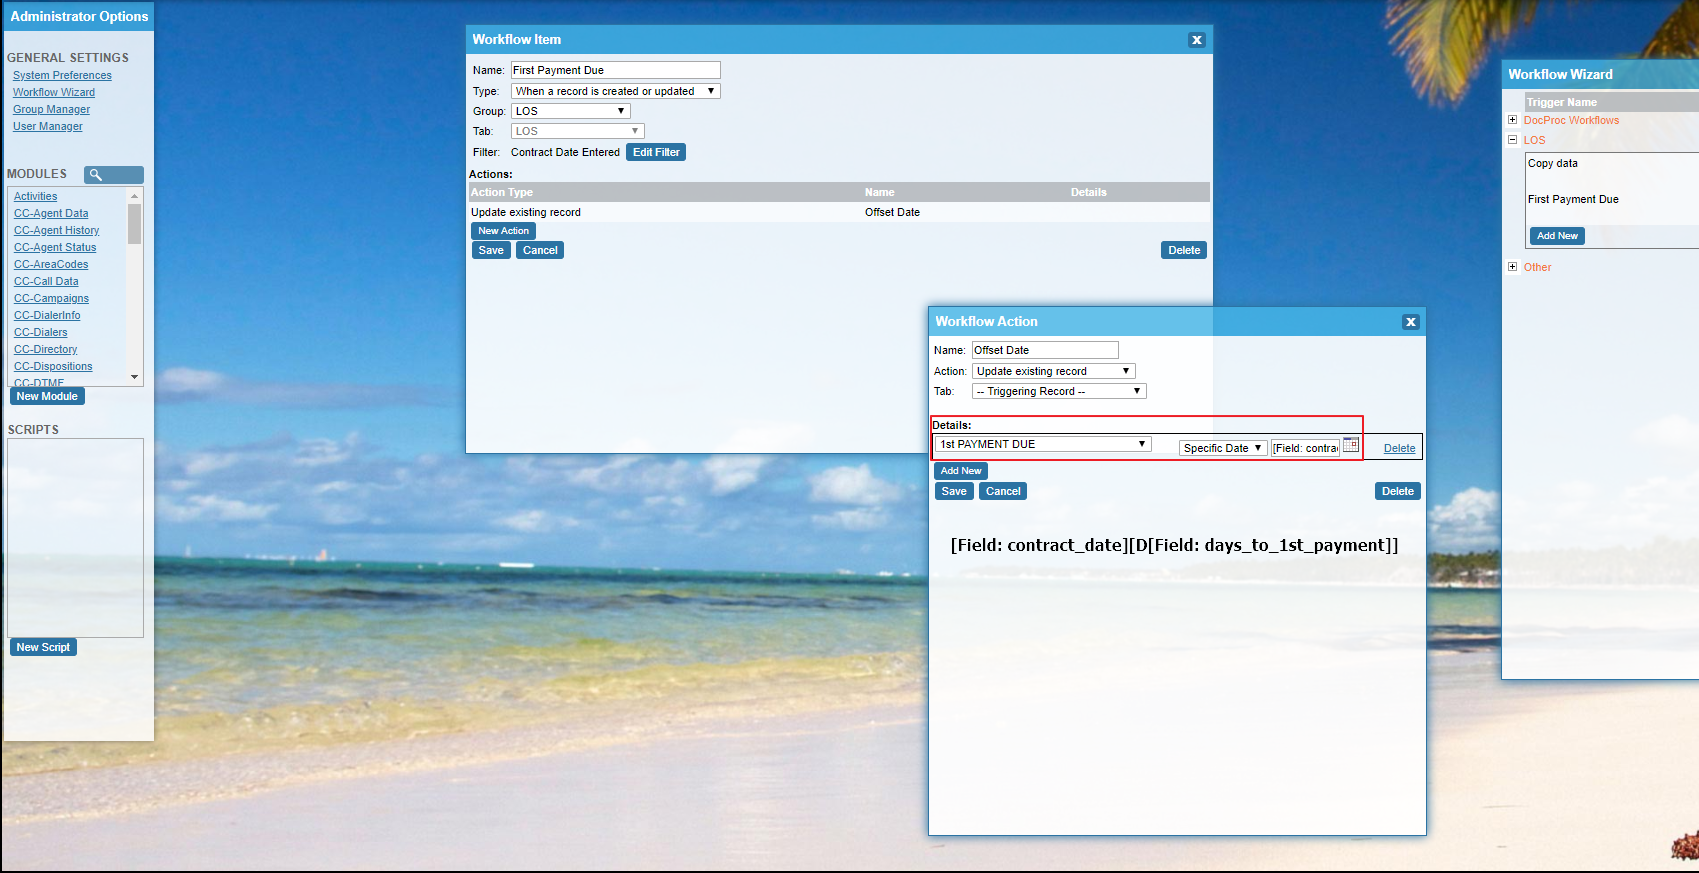
Task: Cancel the Workflow Item dialog
Action: (x=540, y=250)
